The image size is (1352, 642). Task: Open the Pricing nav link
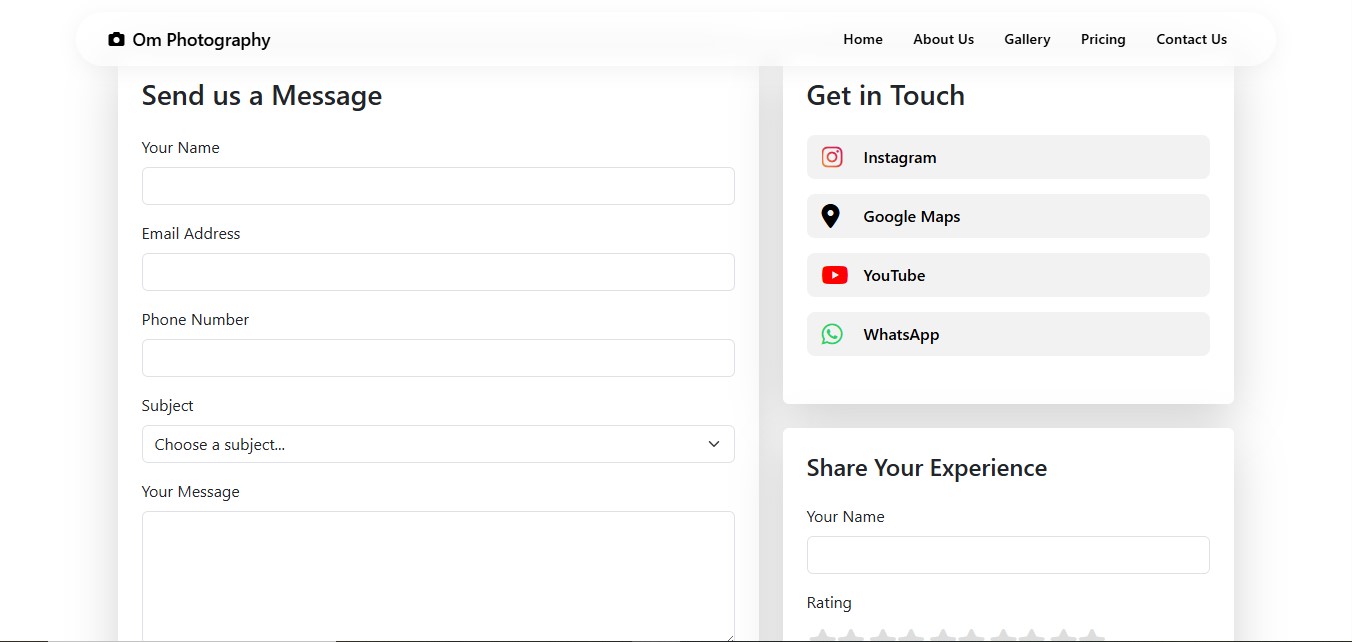tap(1103, 40)
